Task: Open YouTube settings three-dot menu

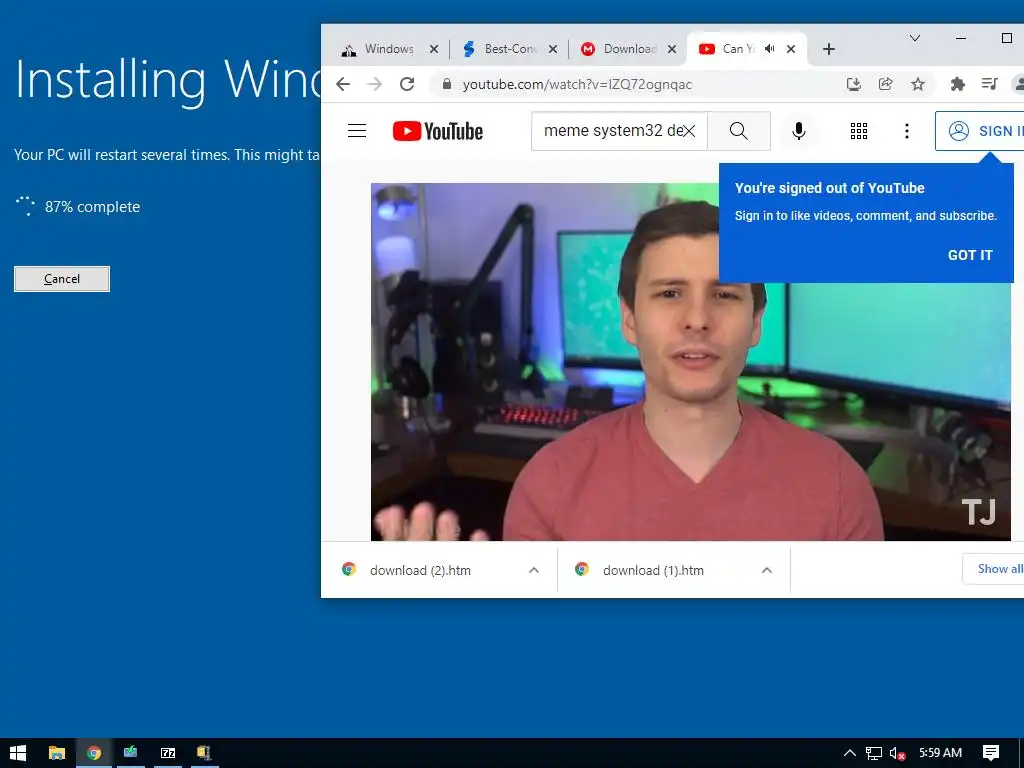Action: pyautogui.click(x=906, y=131)
